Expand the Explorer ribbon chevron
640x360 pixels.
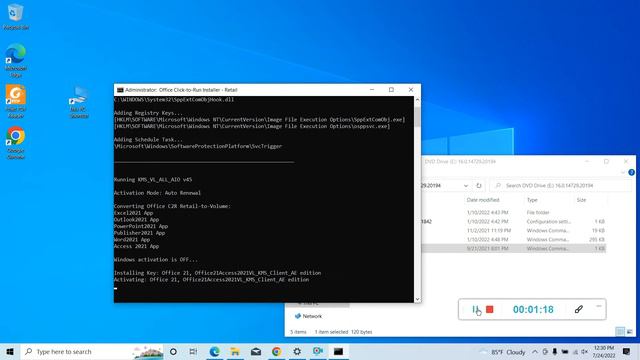622,172
